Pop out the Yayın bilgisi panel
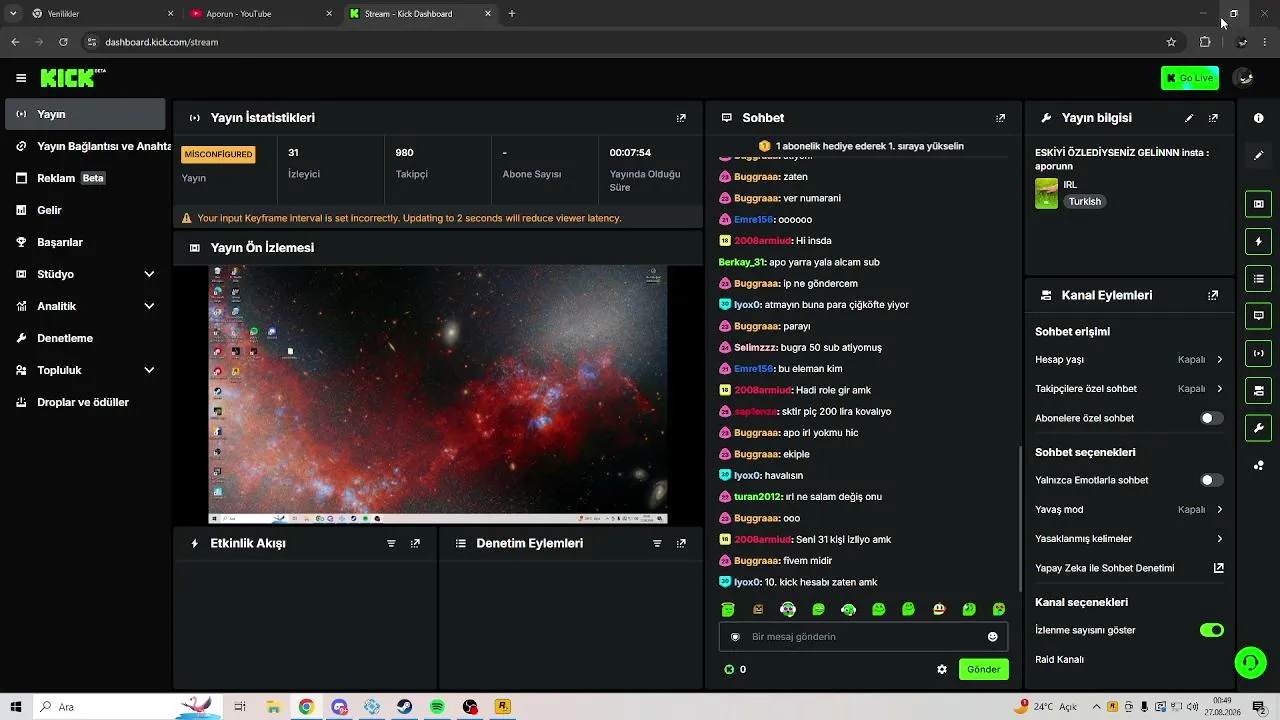1280x720 pixels. tap(1213, 118)
